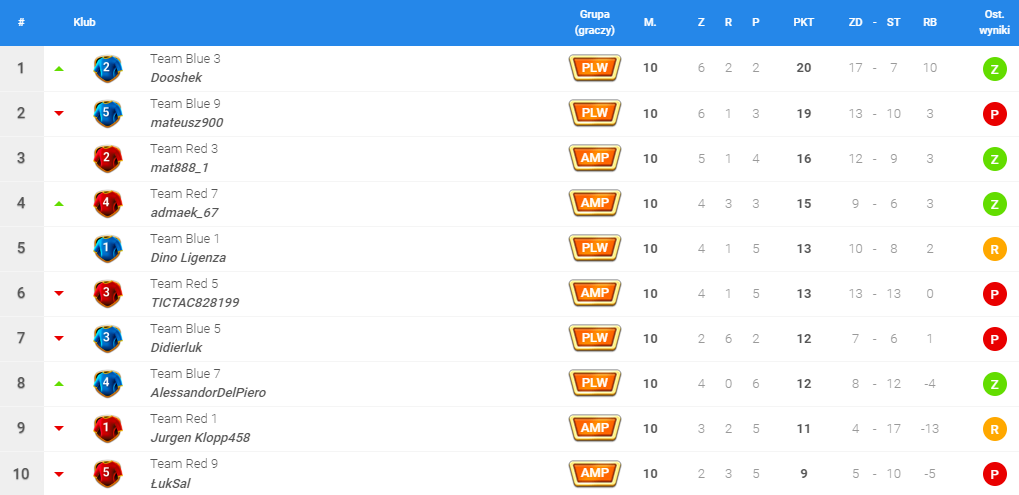
Task: Click red P result circle for mateusz900
Action: click(994, 114)
